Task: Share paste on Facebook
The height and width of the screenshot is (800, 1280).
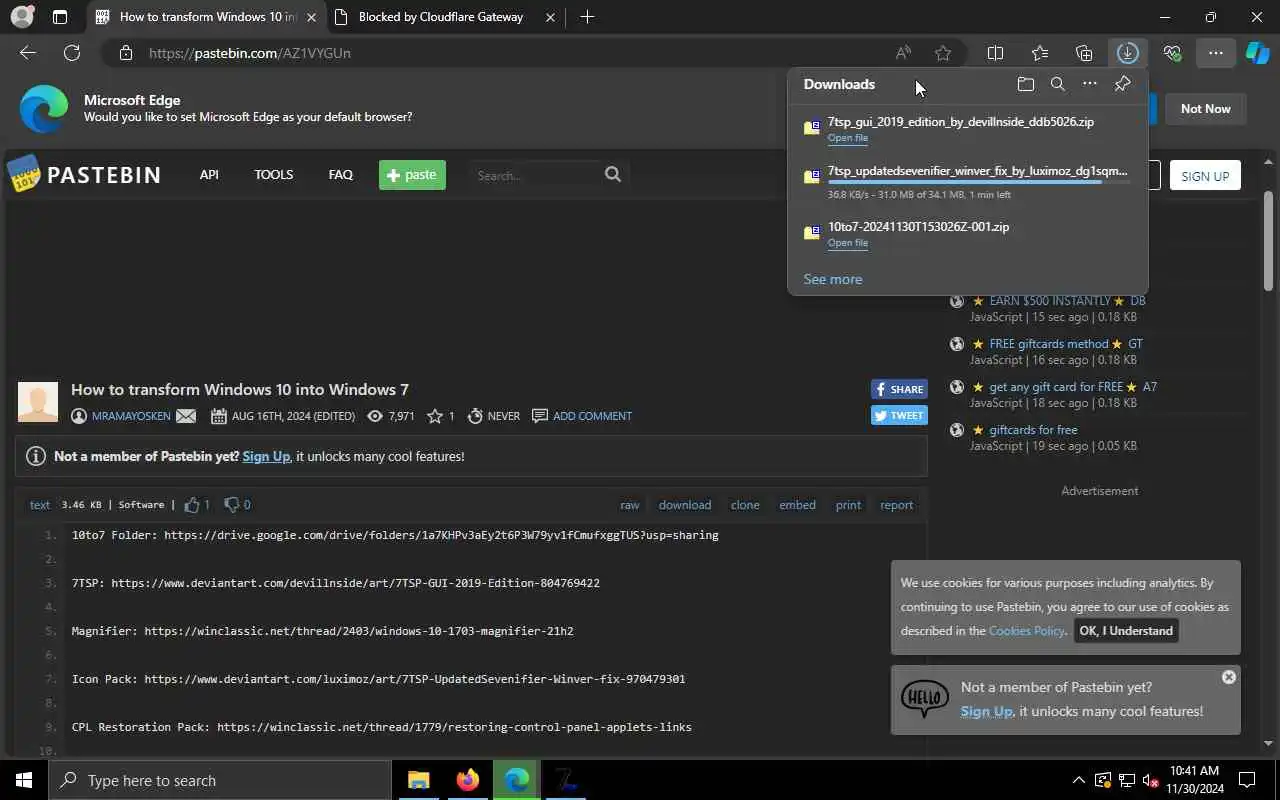Action: pos(899,389)
